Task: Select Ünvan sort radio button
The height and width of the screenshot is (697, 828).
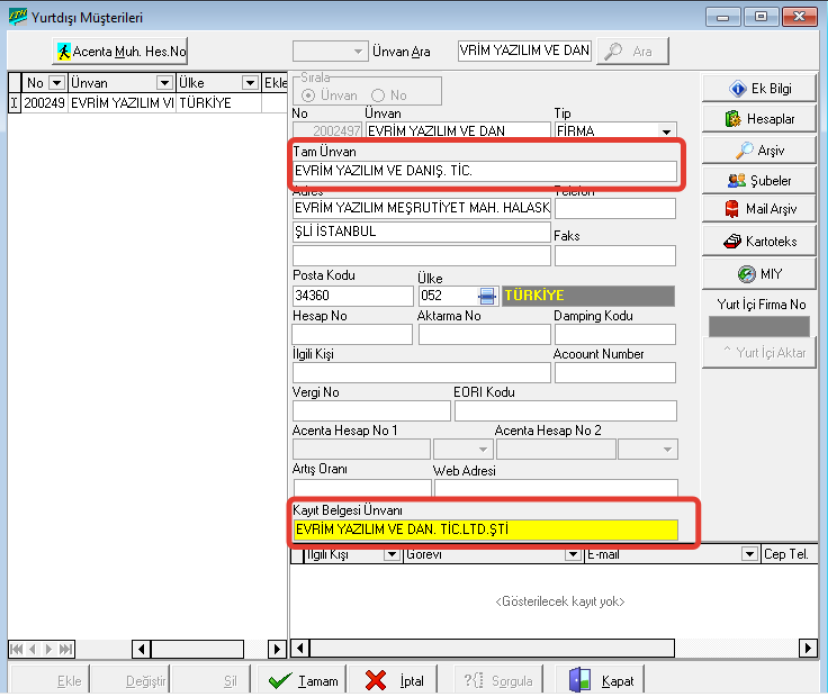Action: (308, 96)
